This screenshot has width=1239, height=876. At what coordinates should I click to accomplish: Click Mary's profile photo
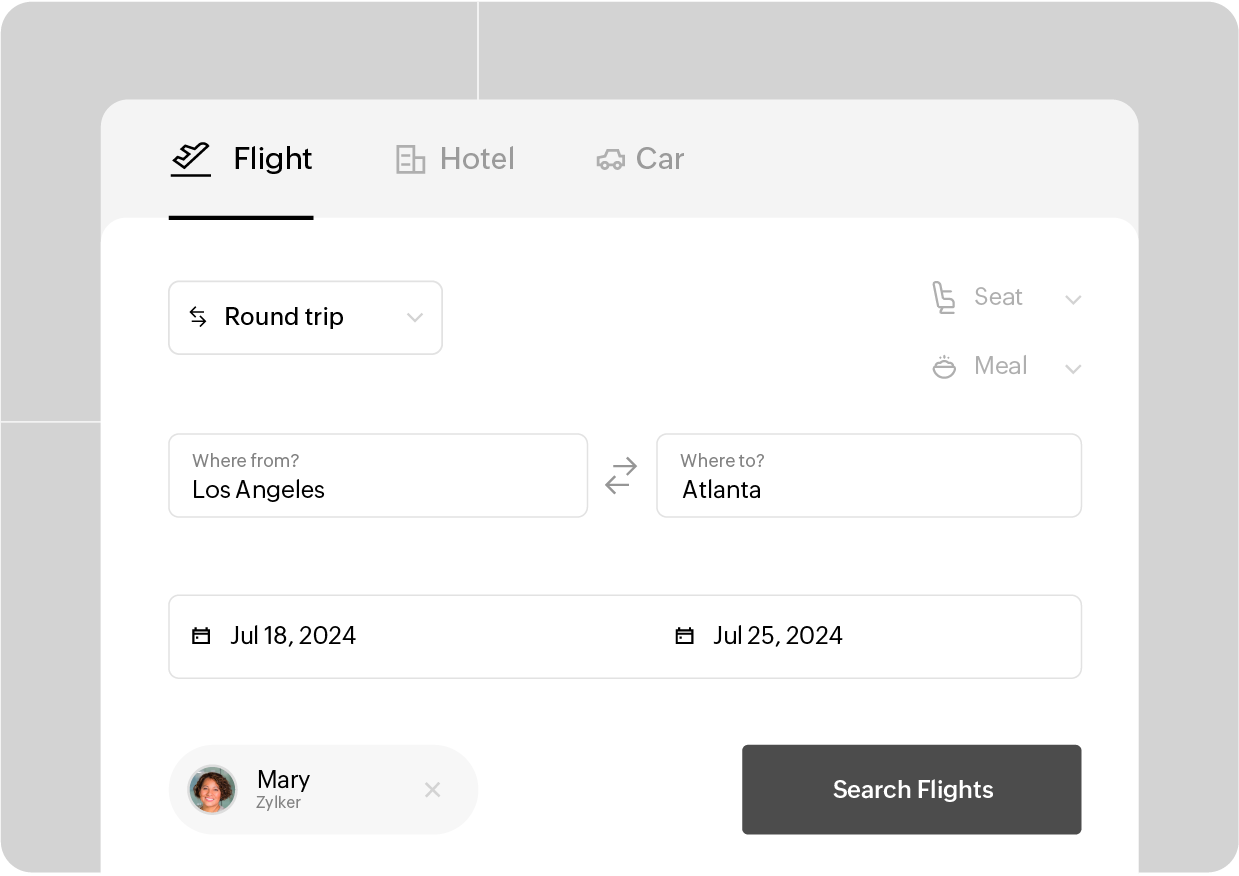click(212, 789)
